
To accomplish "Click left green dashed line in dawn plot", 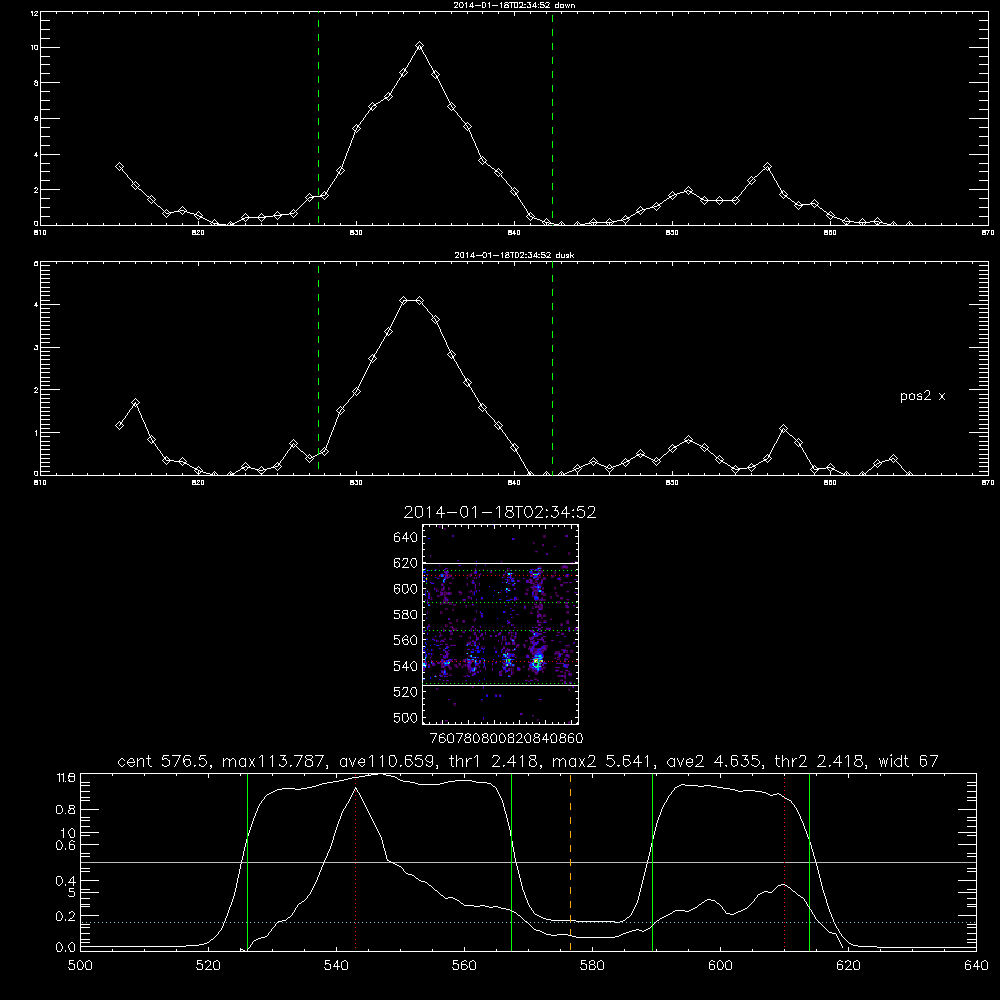I will point(318,119).
